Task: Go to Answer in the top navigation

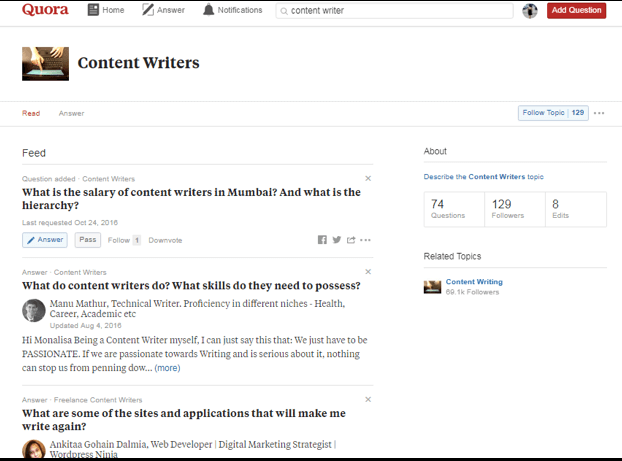Action: click(x=163, y=11)
